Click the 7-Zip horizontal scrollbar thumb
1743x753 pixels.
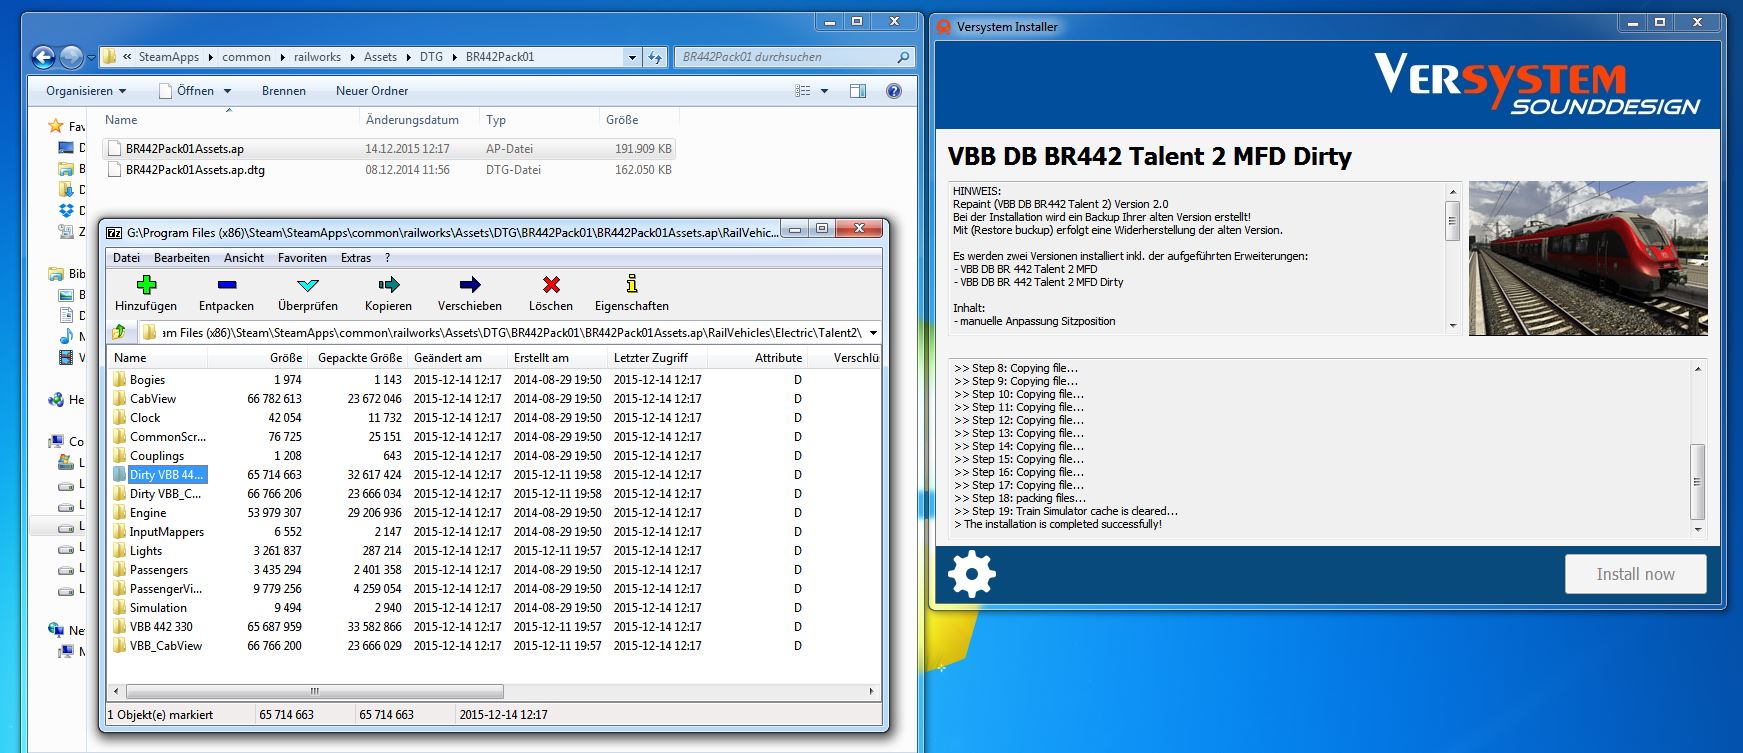pyautogui.click(x=315, y=691)
